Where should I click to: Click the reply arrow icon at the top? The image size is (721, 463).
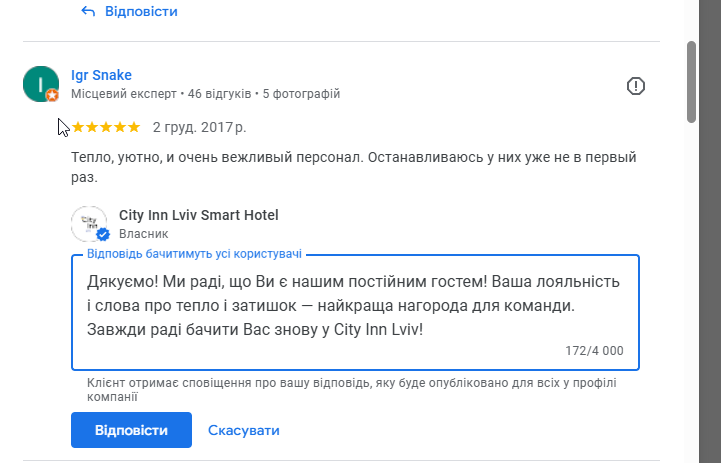[88, 12]
